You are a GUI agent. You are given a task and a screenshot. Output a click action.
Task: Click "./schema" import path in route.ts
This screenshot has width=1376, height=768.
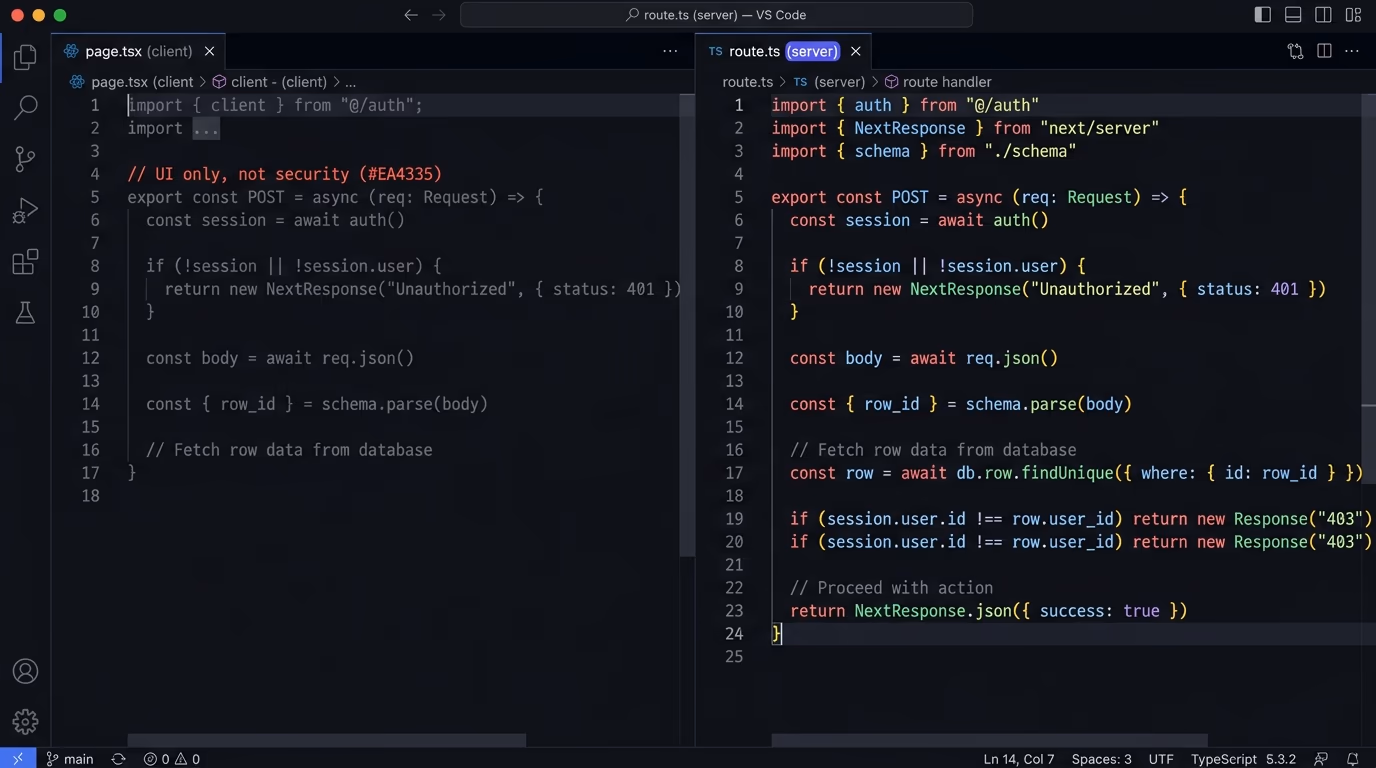click(1030, 151)
